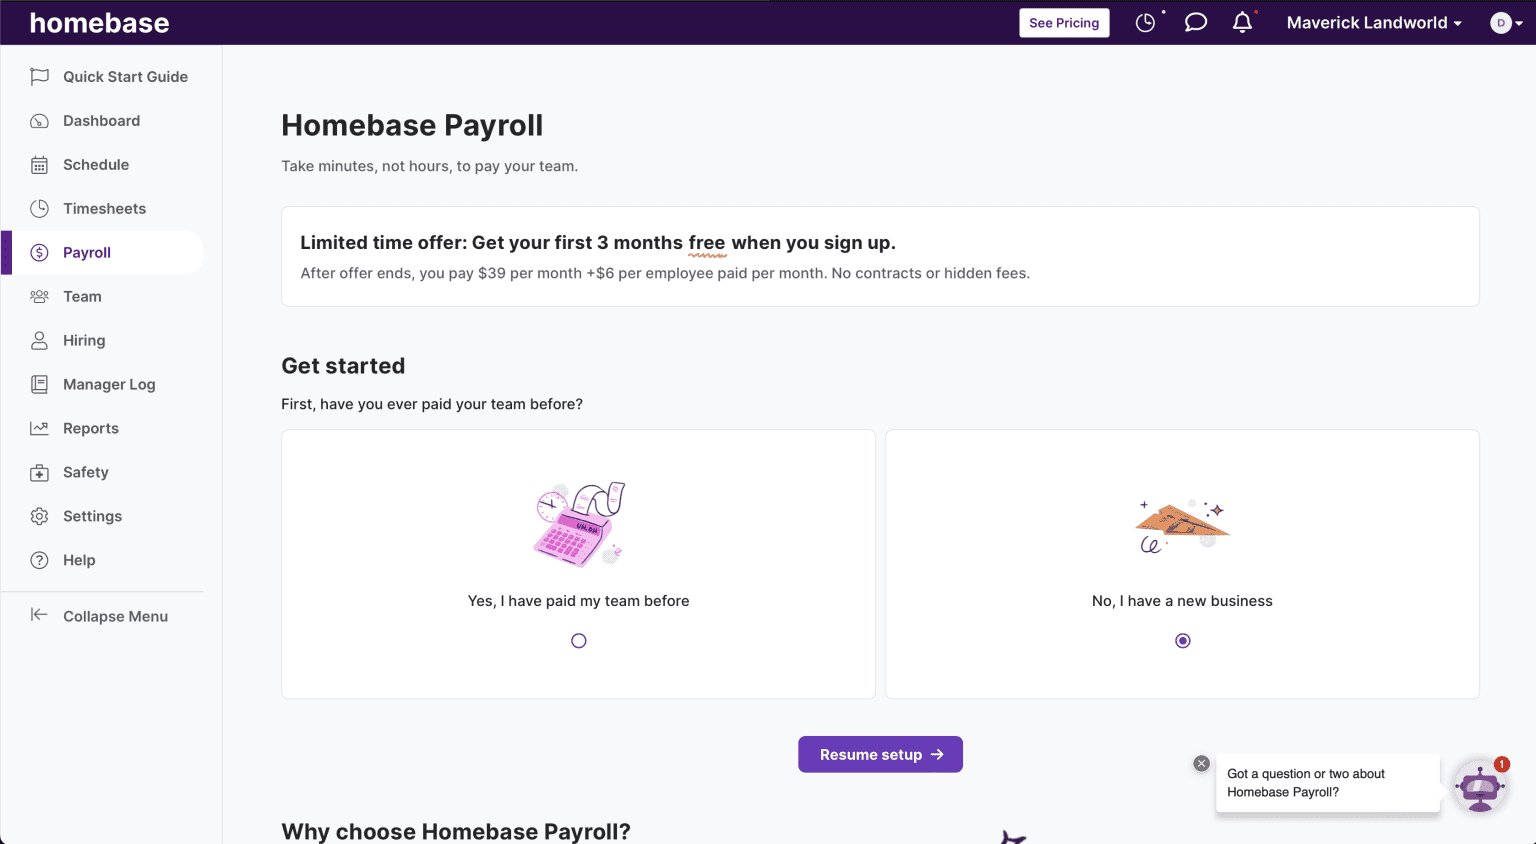Open the Reports chart icon
This screenshot has height=844, width=1536.
tap(40, 428)
